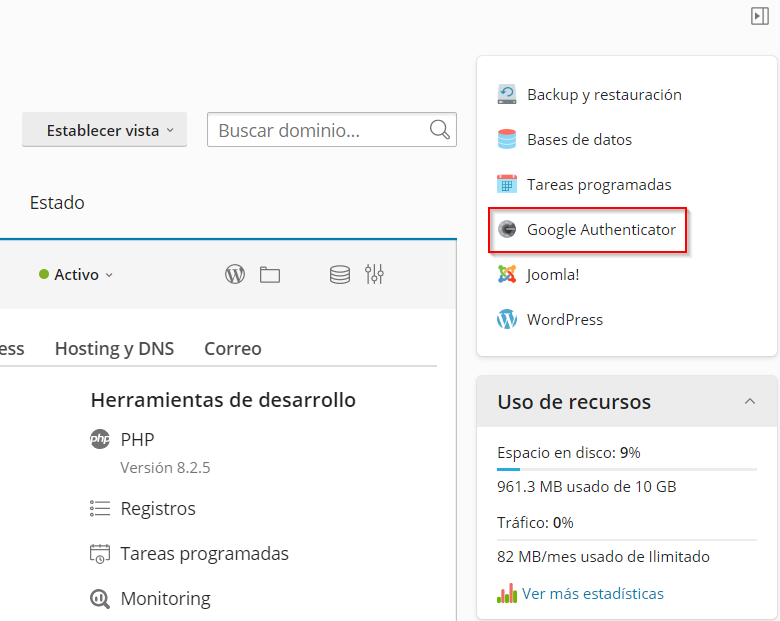Open the settings sliders icon
This screenshot has height=621, width=780.
(375, 274)
